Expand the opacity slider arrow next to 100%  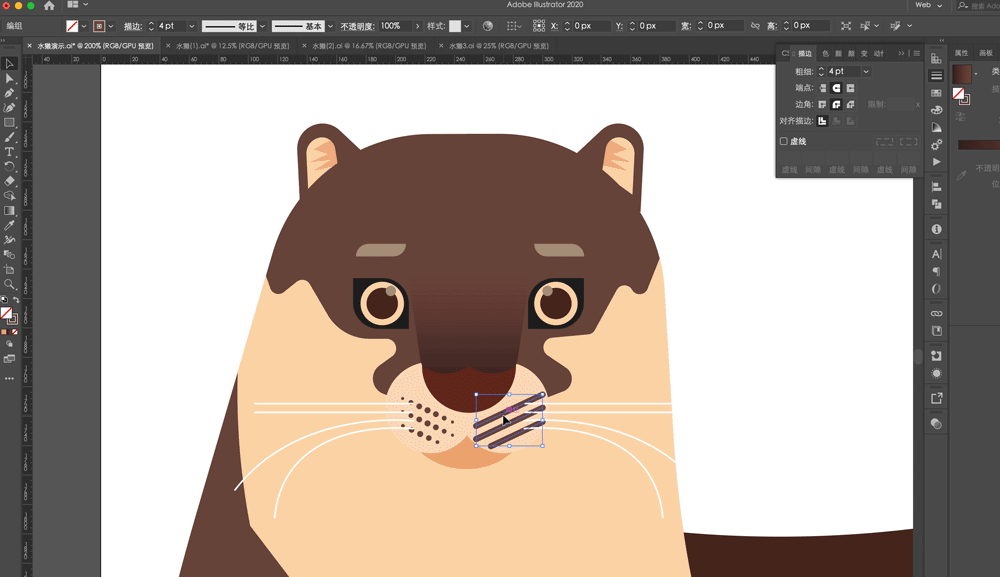click(x=418, y=26)
